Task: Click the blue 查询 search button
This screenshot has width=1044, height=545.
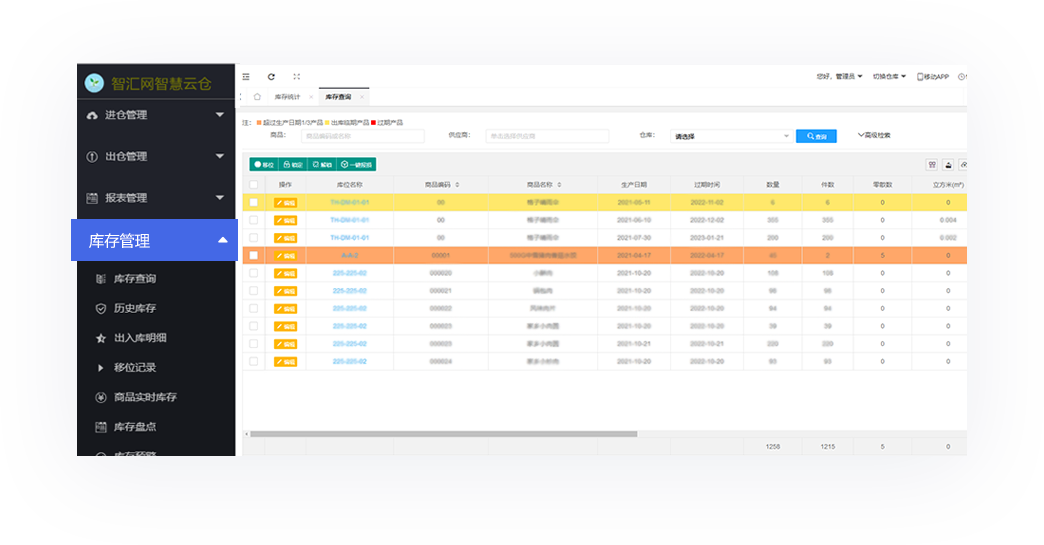Action: tap(816, 136)
